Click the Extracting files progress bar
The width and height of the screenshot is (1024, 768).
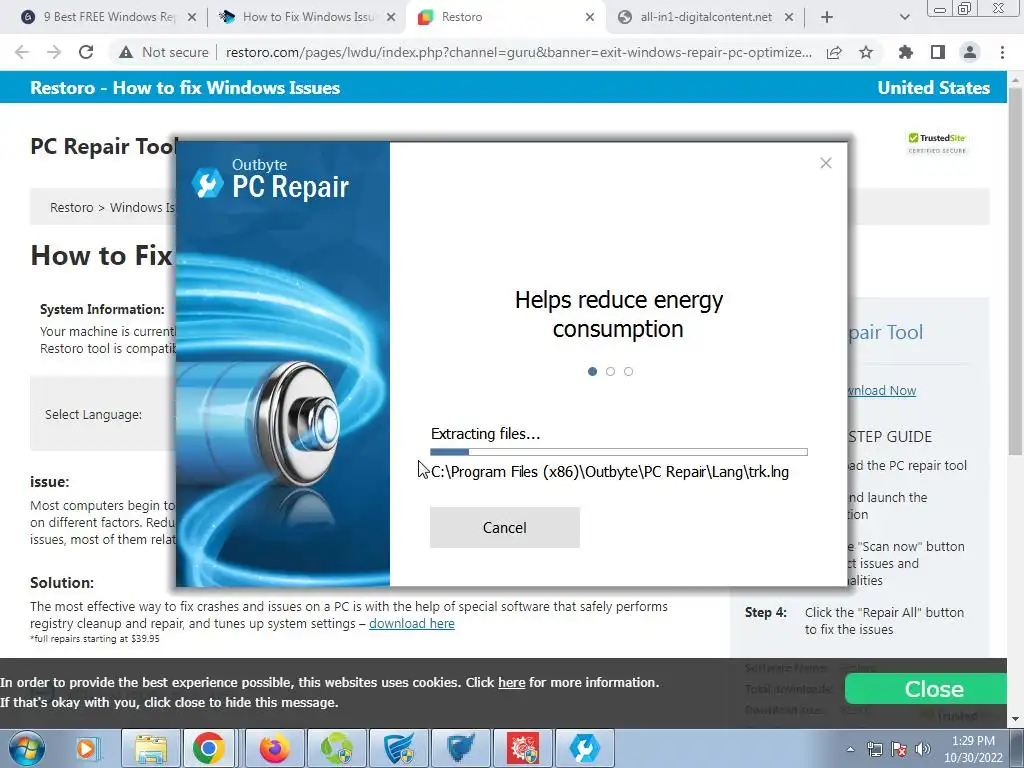(618, 452)
